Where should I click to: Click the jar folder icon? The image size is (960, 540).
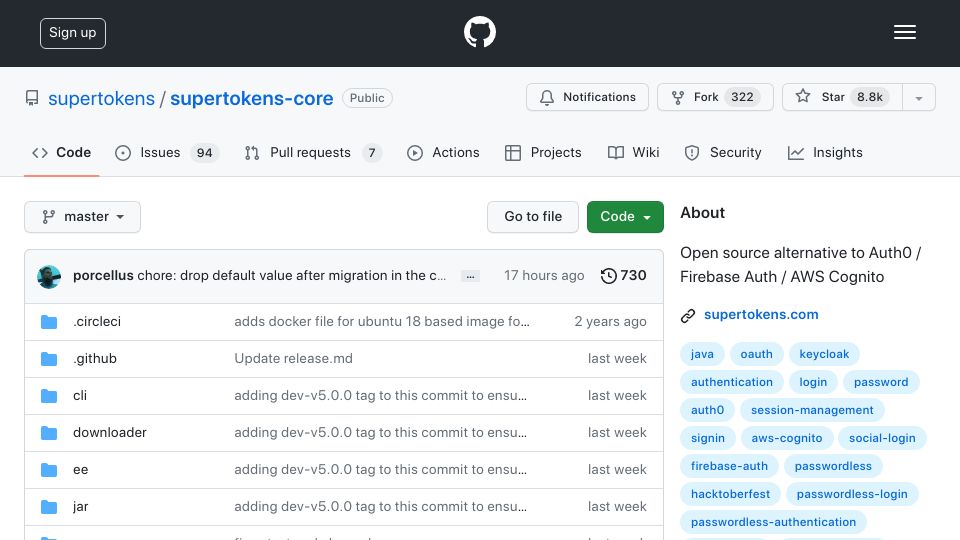(x=49, y=507)
